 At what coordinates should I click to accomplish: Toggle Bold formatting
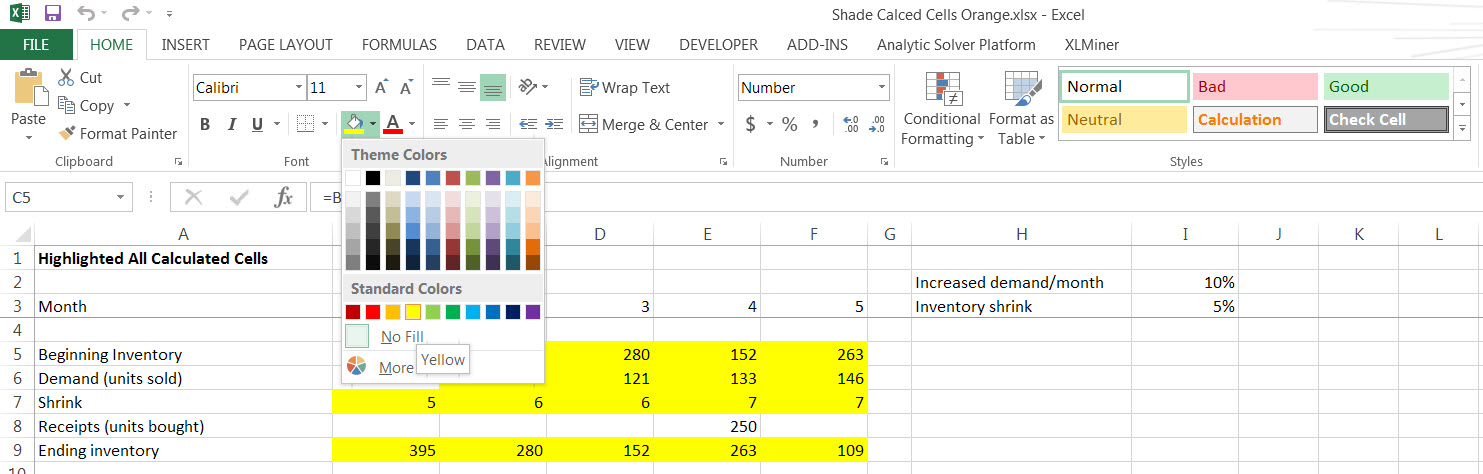205,125
